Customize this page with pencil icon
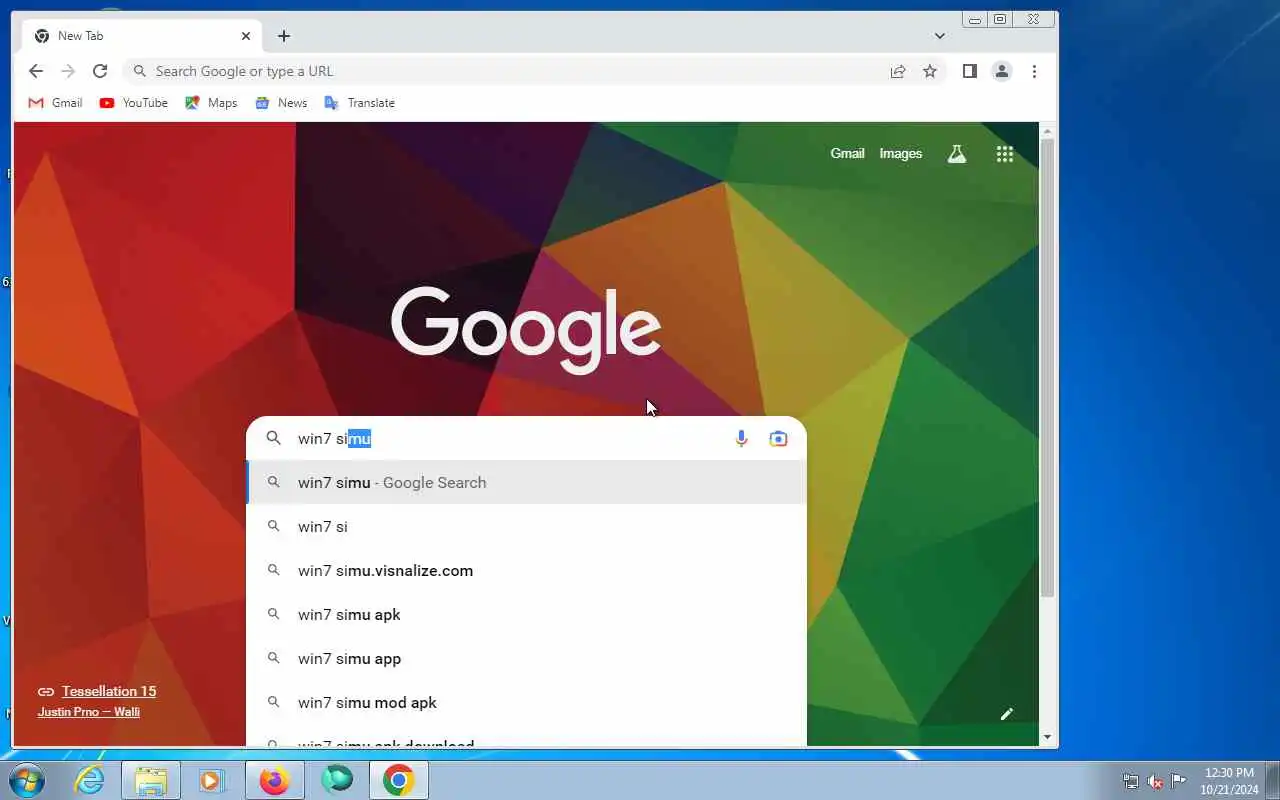 coord(1007,714)
